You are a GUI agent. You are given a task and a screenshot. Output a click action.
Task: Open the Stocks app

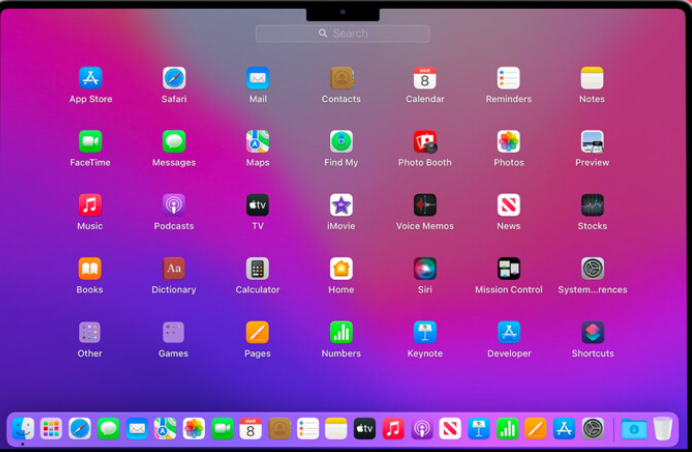[592, 205]
